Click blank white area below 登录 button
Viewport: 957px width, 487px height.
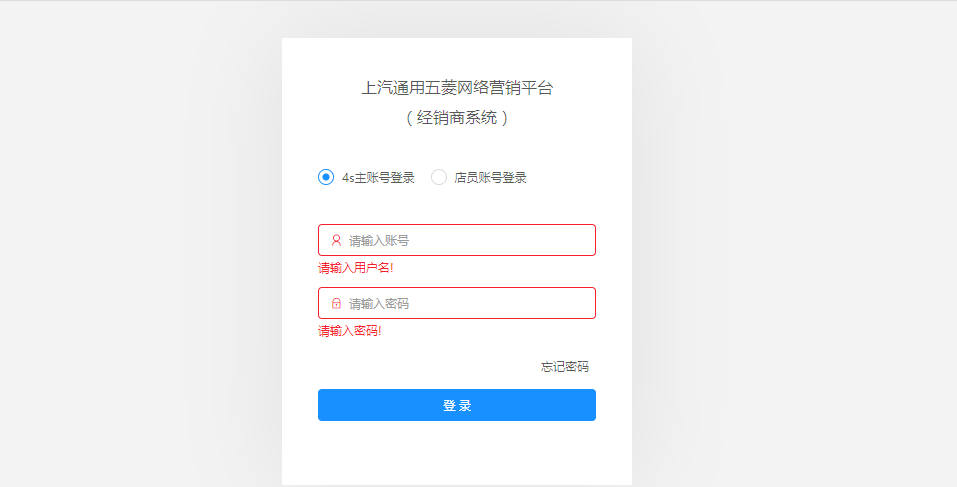[x=457, y=453]
